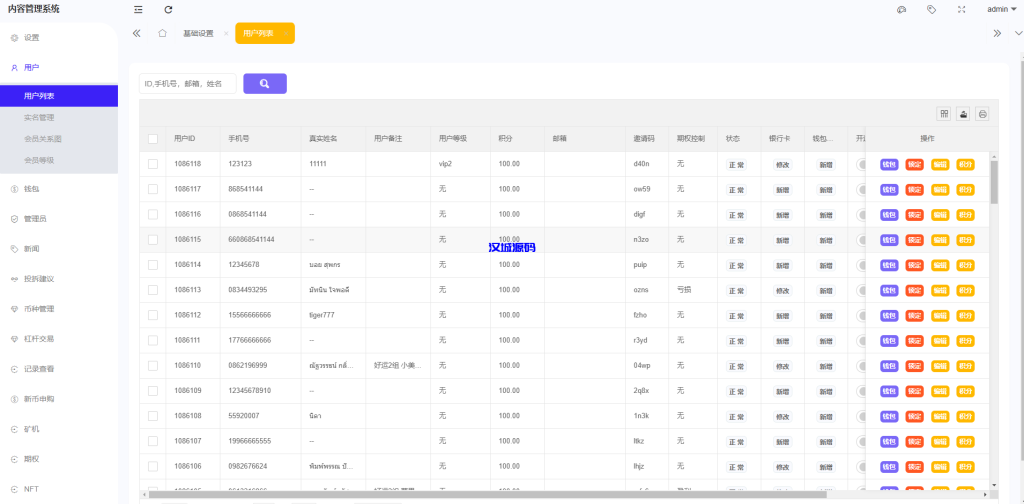Viewport: 1024px width, 504px height.
Task: Tick the select-all checkbox in the table header
Action: [x=153, y=139]
